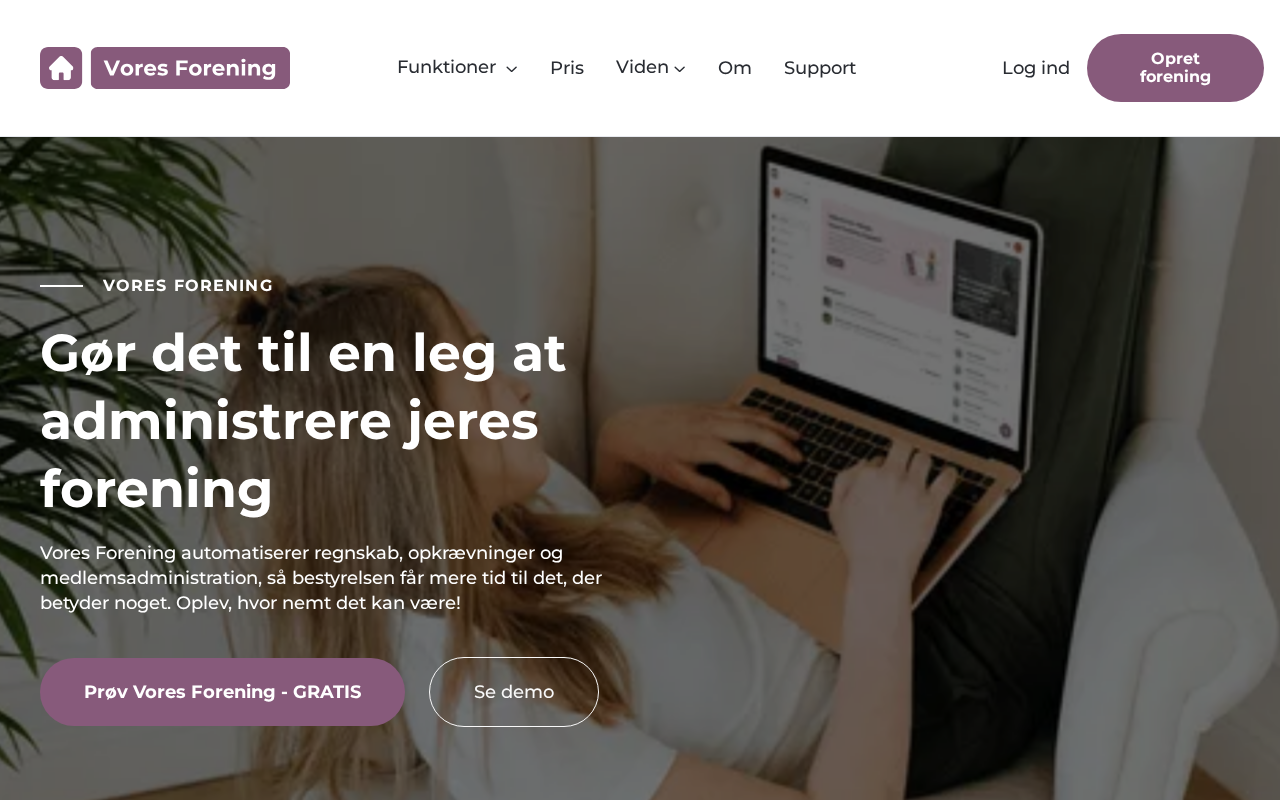Expand the Funktioner dropdown menu
This screenshot has width=1280, height=800.
coord(457,68)
